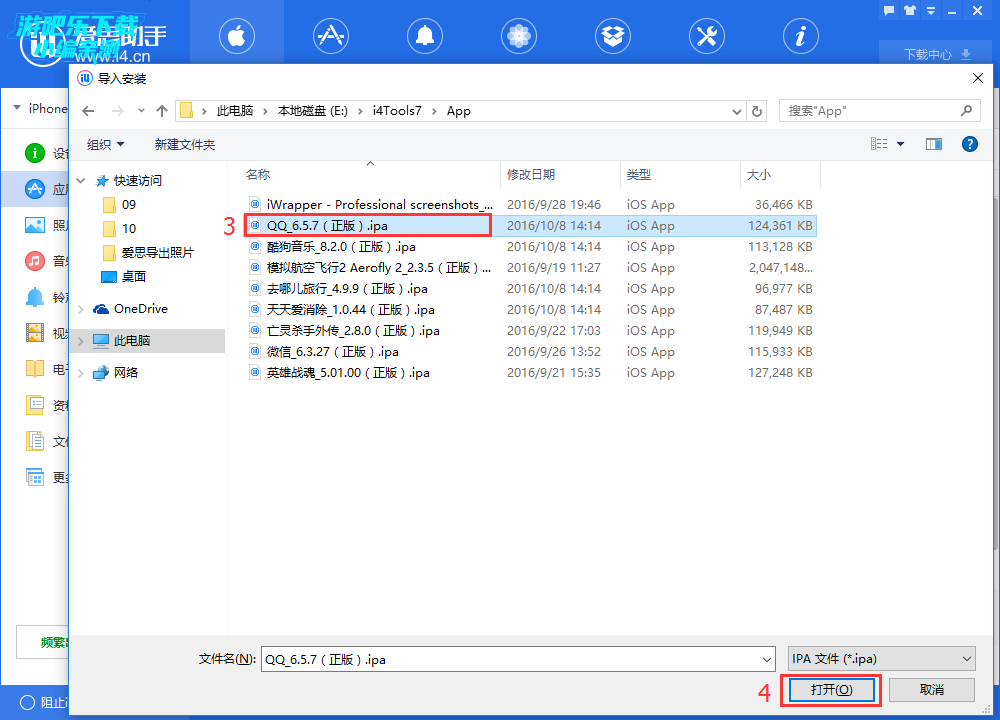Click the 打开(O) button
Viewport: 1000px width, 720px height.
pos(832,690)
